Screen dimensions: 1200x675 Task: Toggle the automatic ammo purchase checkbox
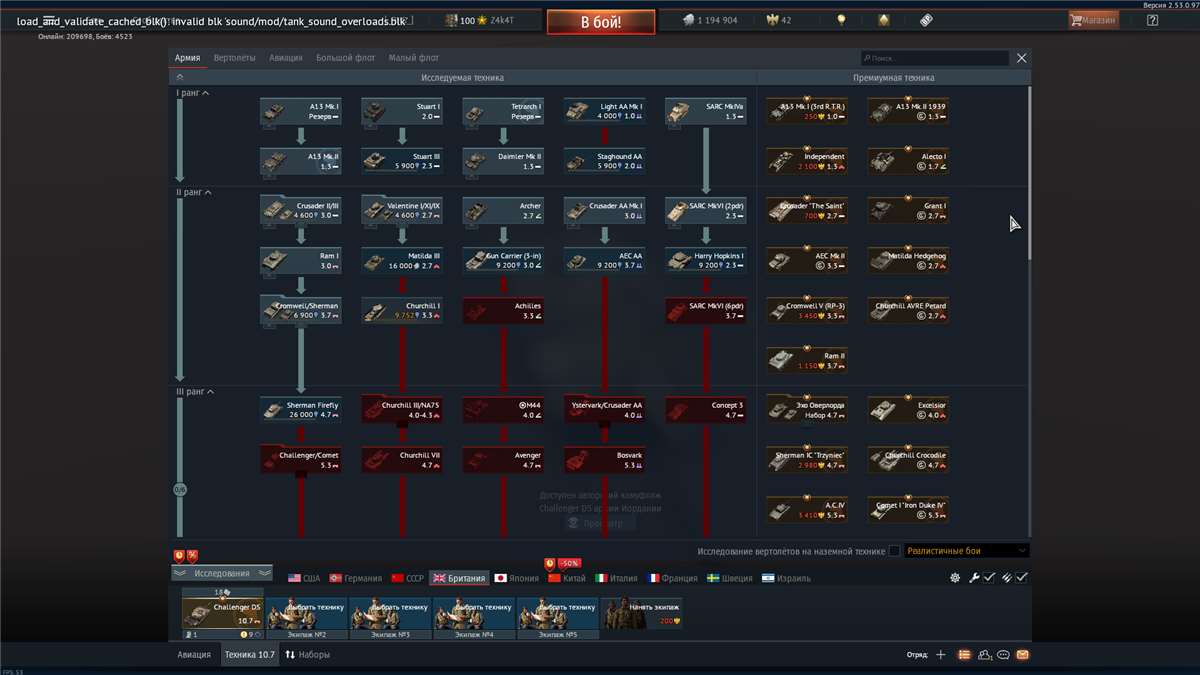[1021, 577]
